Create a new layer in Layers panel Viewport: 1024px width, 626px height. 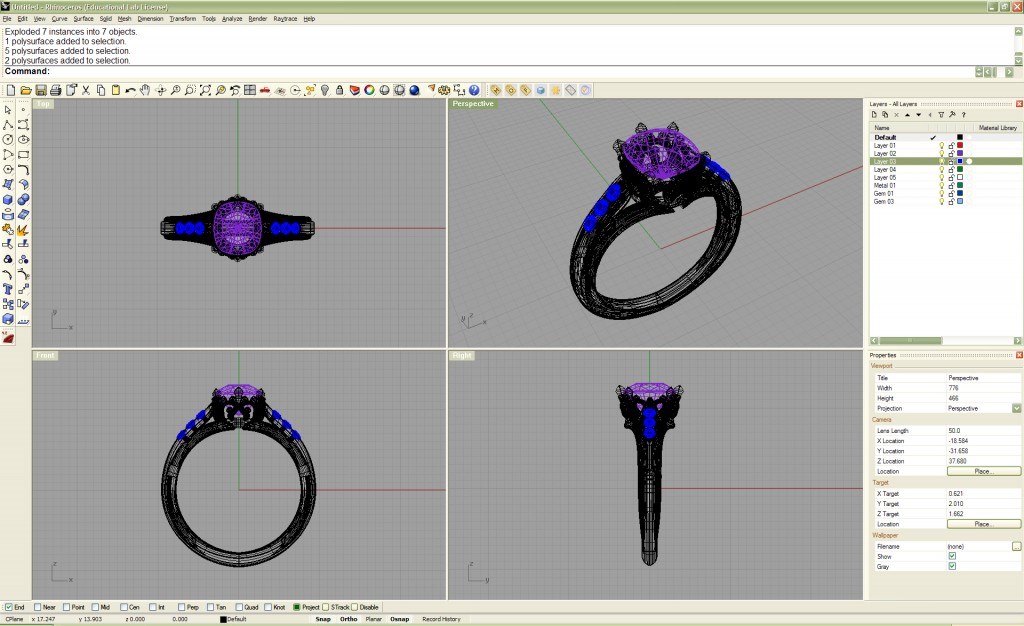(873, 115)
